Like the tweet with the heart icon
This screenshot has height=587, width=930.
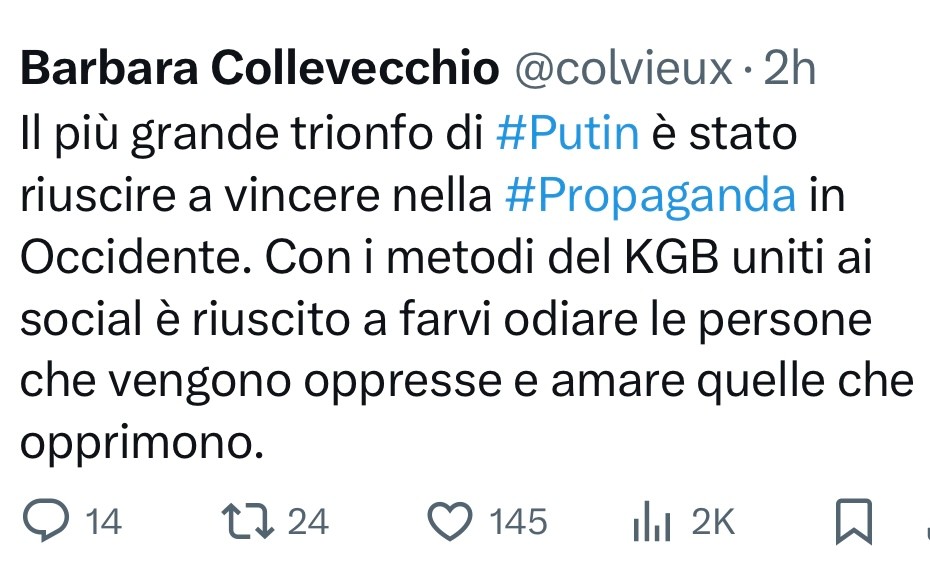pos(449,521)
